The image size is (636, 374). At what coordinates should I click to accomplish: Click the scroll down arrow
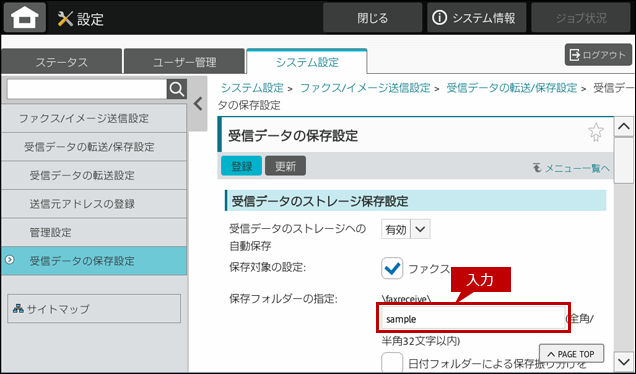tap(624, 360)
